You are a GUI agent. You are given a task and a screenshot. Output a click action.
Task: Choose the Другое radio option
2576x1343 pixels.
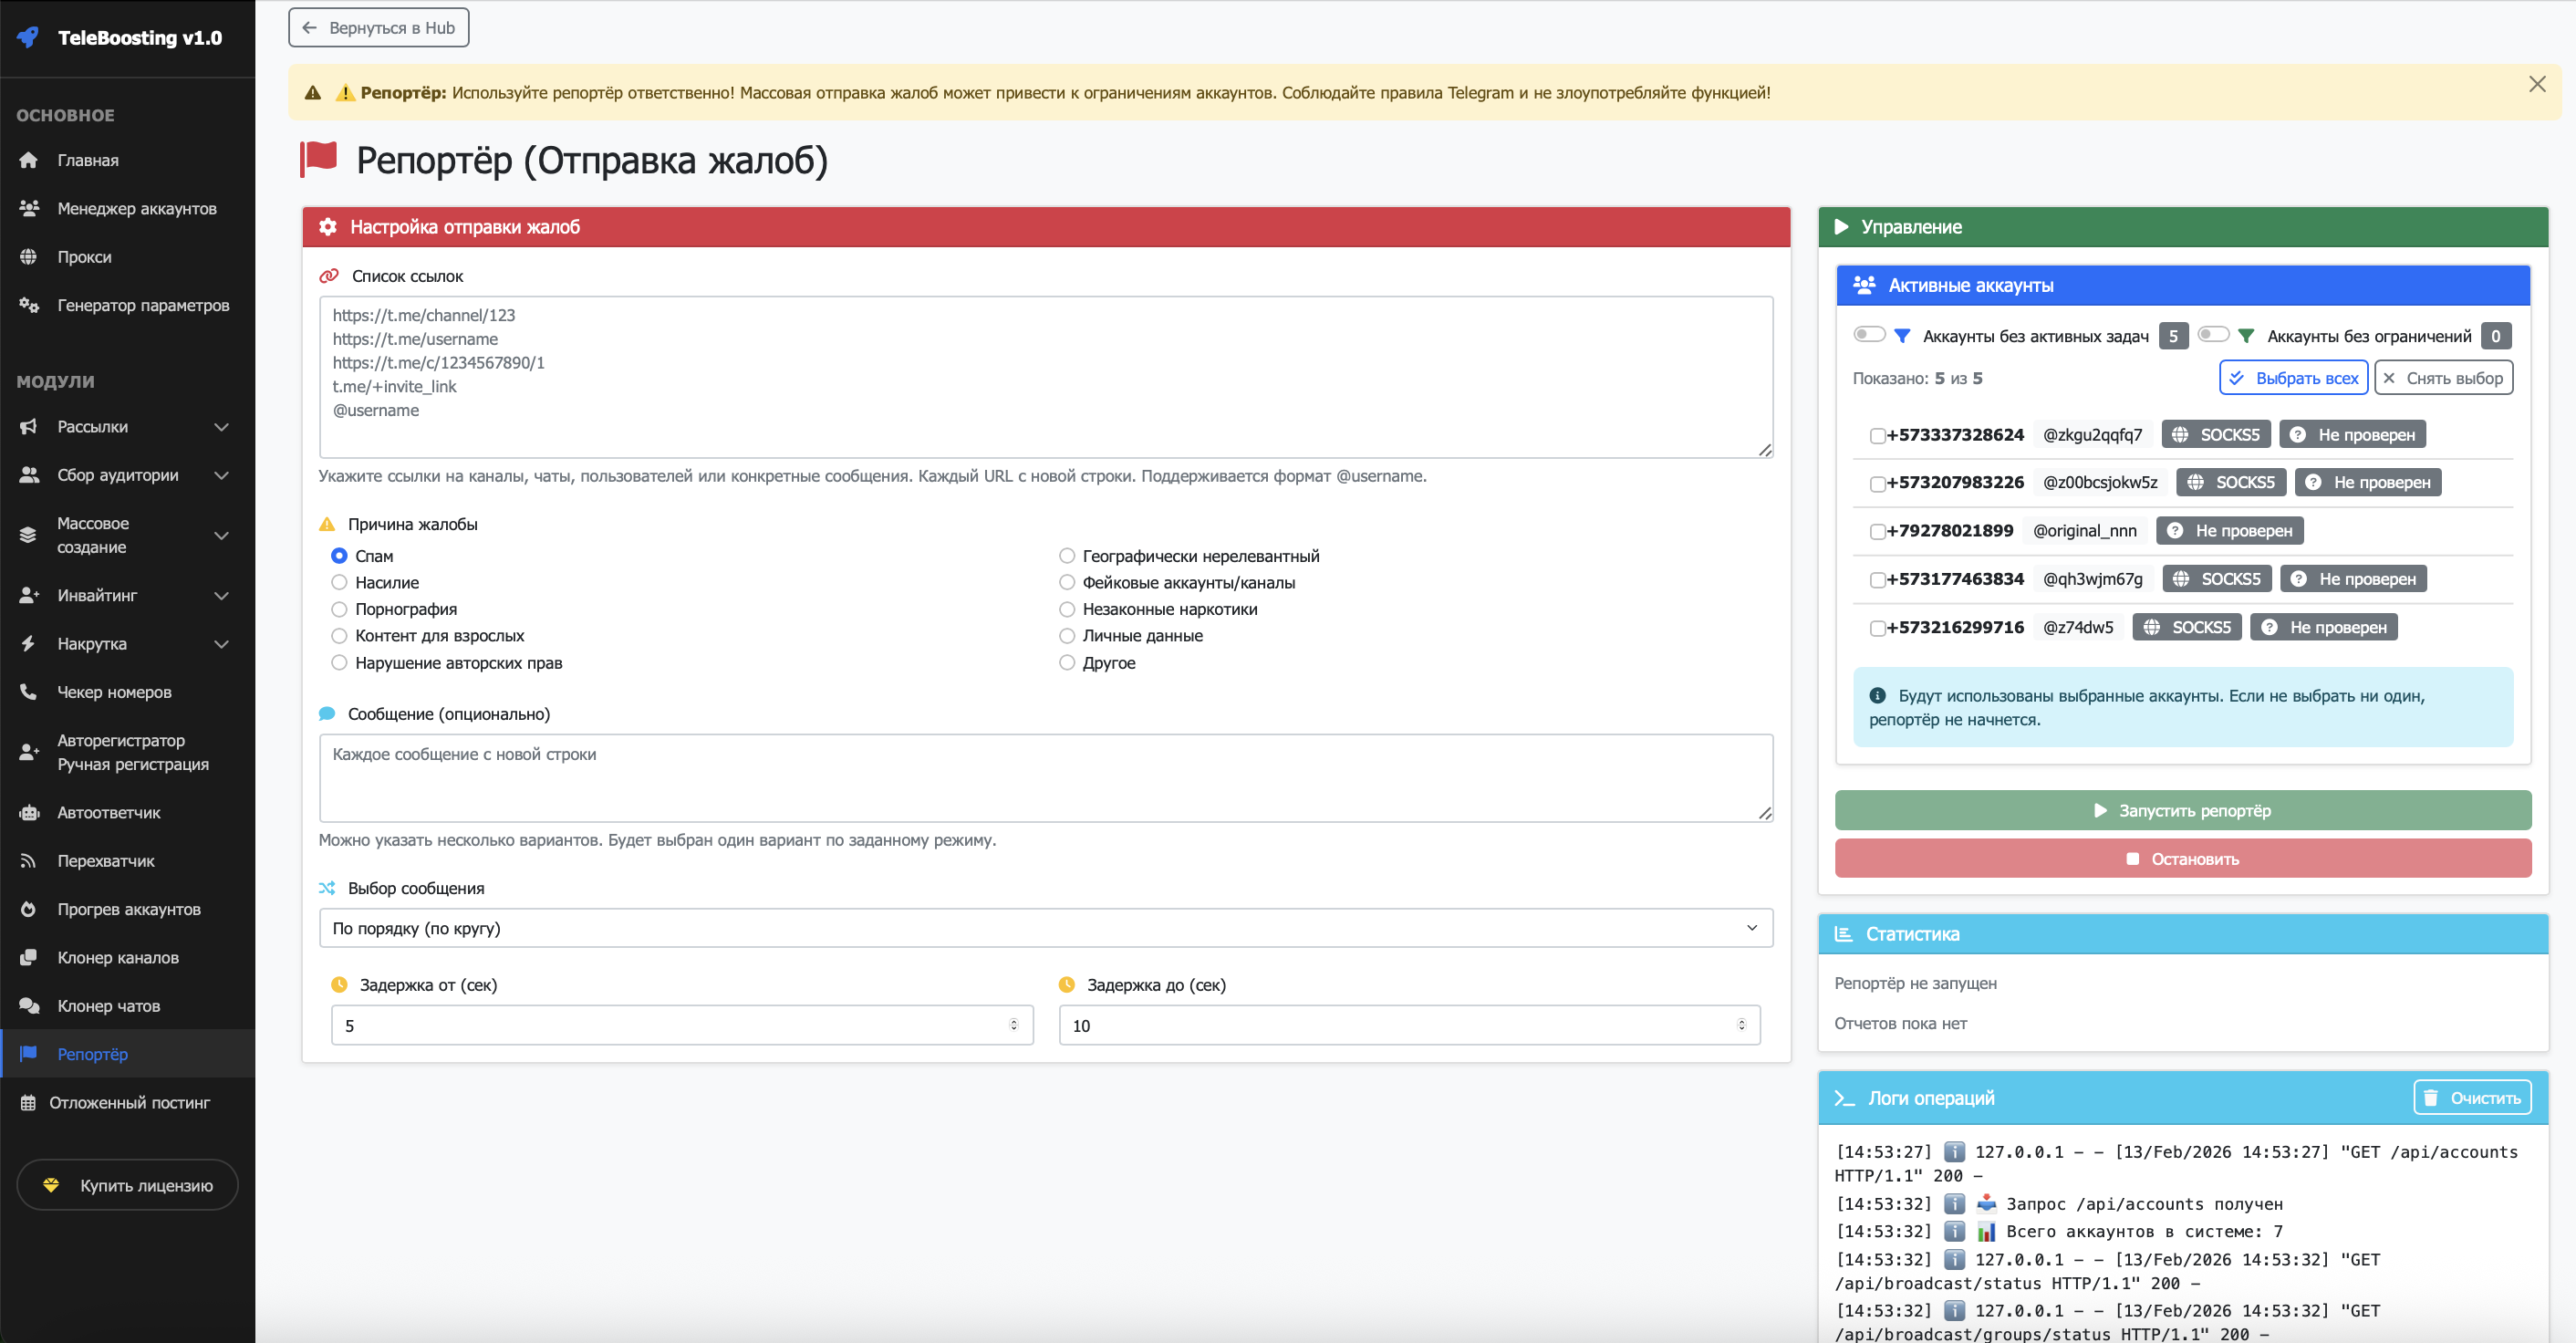coord(1067,662)
